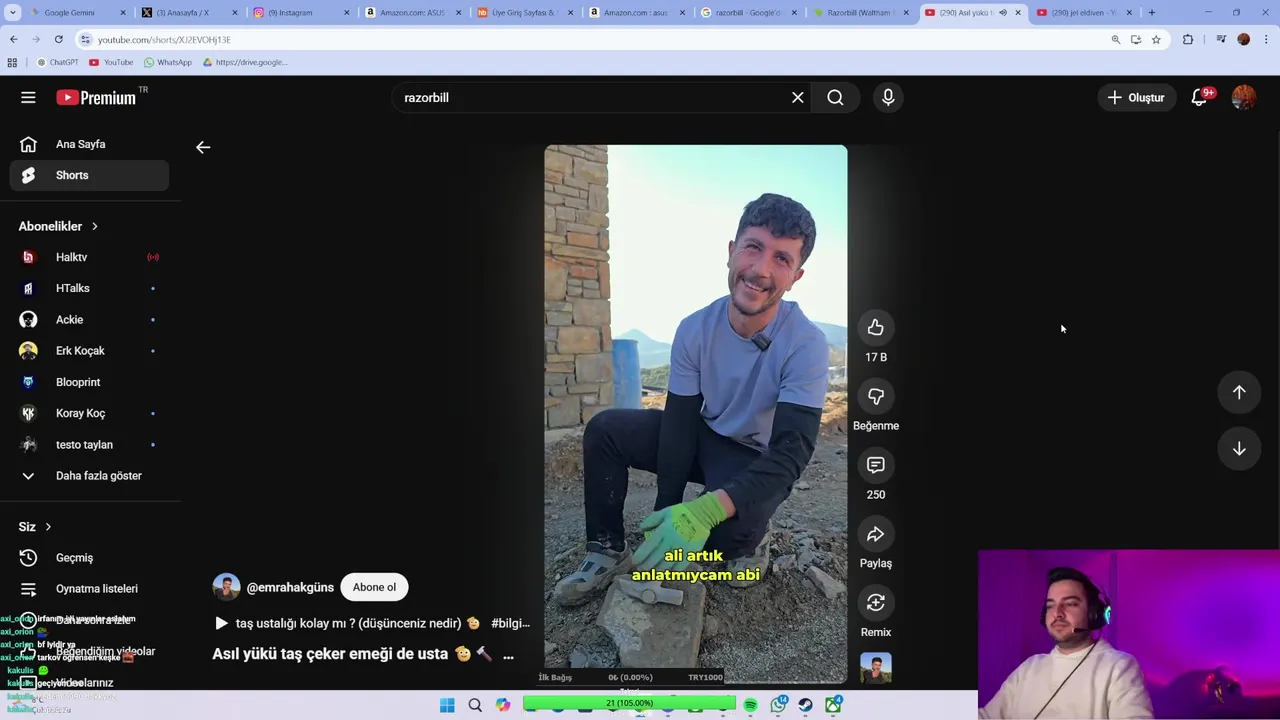Open the HTalks subscription
Image resolution: width=1280 pixels, height=720 pixels.
click(89, 288)
